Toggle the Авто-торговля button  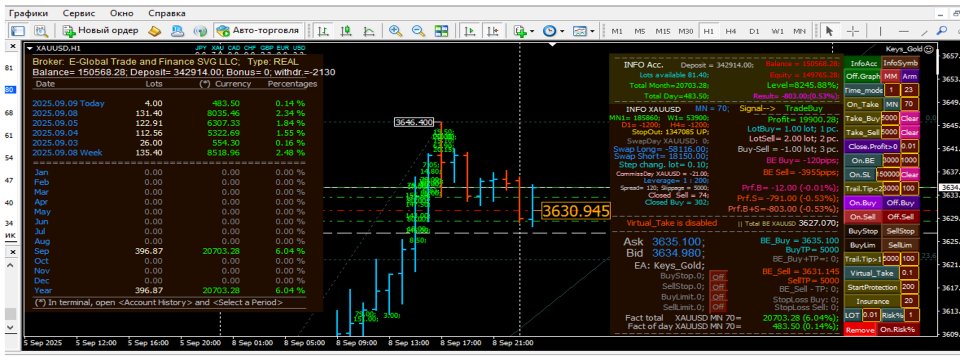click(x=258, y=31)
